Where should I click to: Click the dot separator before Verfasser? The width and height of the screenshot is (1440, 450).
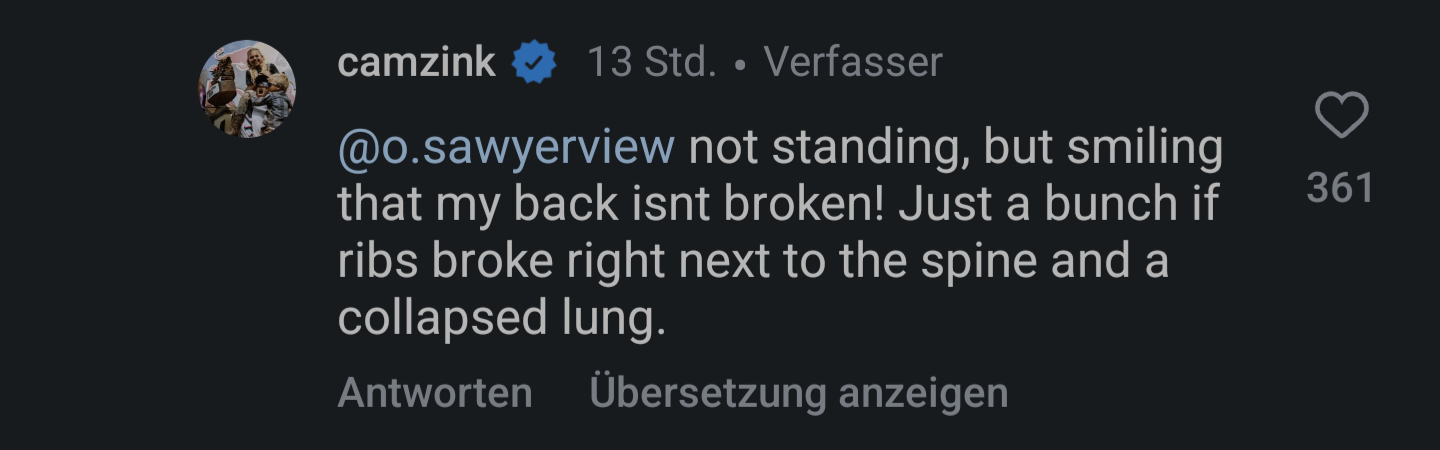[740, 65]
